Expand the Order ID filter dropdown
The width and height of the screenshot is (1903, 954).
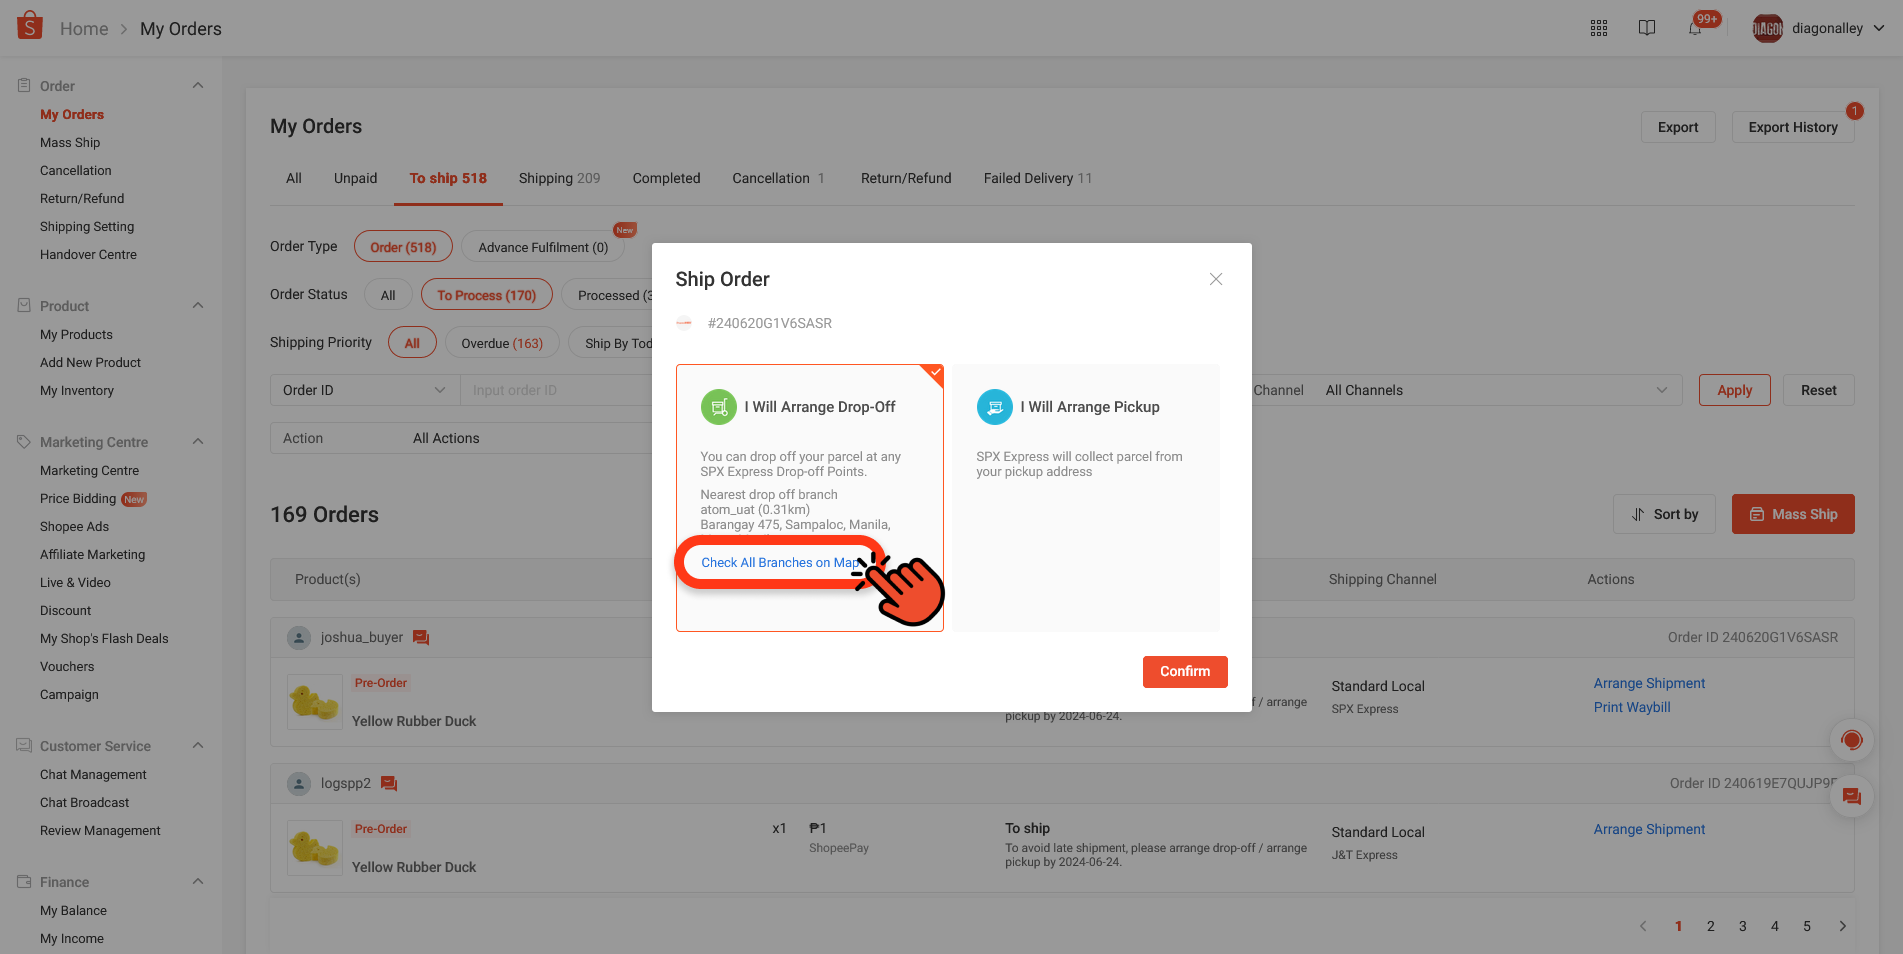[362, 390]
